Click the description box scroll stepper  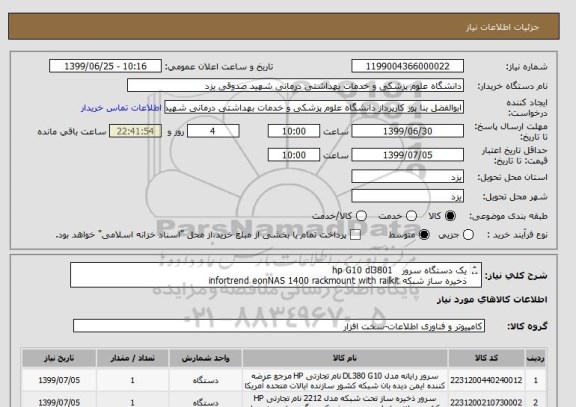475,270
